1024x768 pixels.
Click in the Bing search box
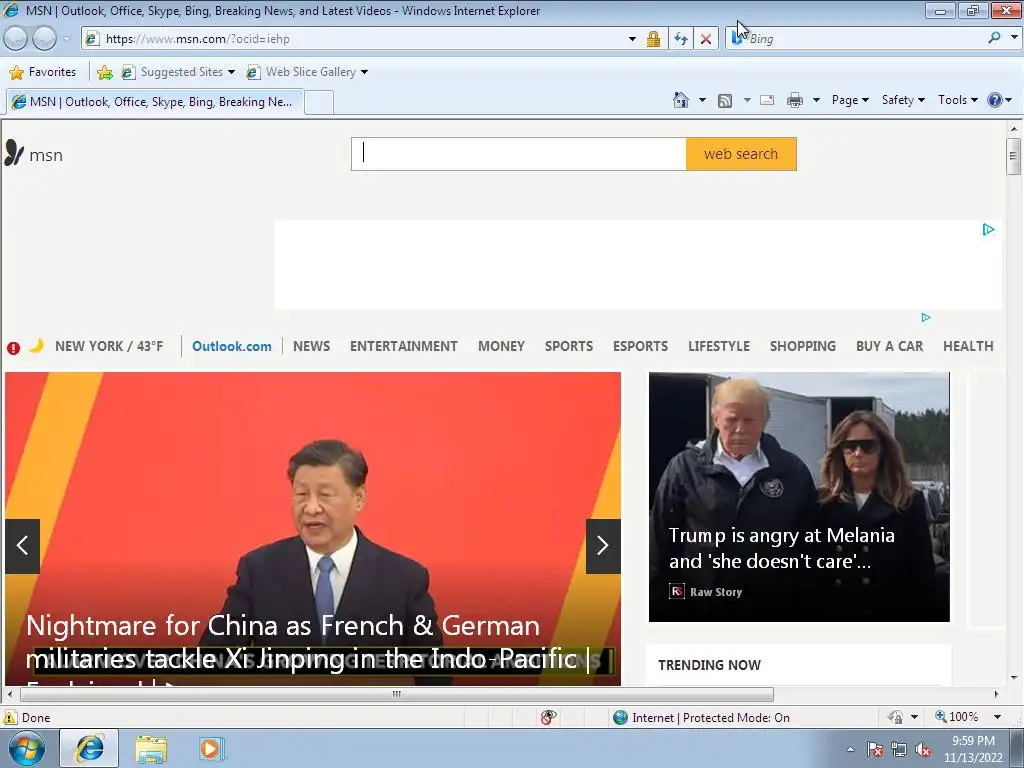(865, 39)
